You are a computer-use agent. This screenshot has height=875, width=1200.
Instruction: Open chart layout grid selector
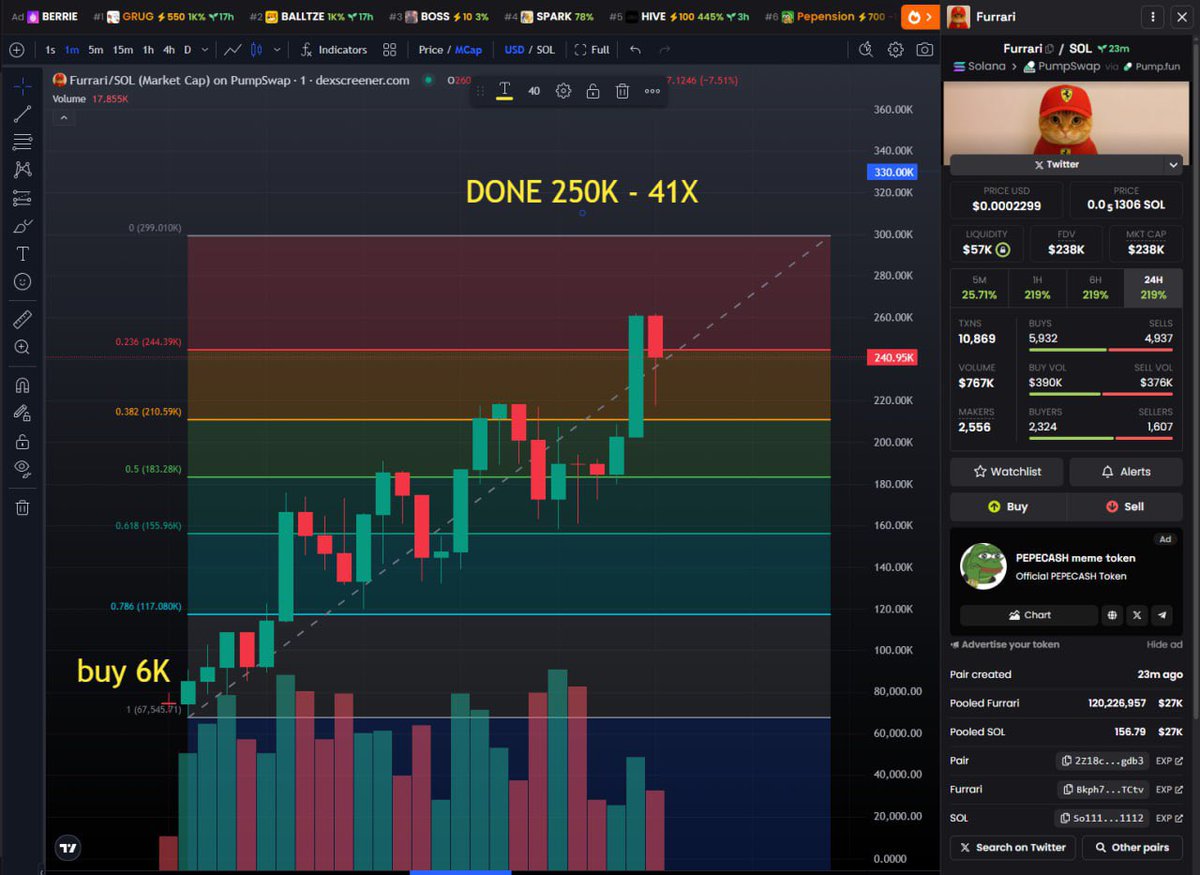pyautogui.click(x=389, y=49)
